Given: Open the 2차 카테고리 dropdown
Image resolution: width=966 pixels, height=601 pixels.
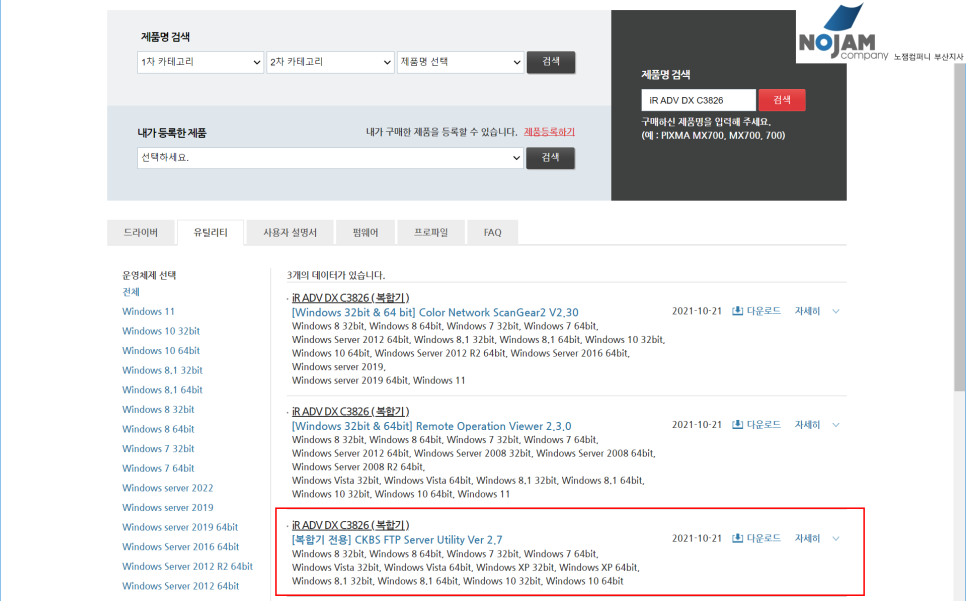Looking at the screenshot, I should [x=330, y=62].
